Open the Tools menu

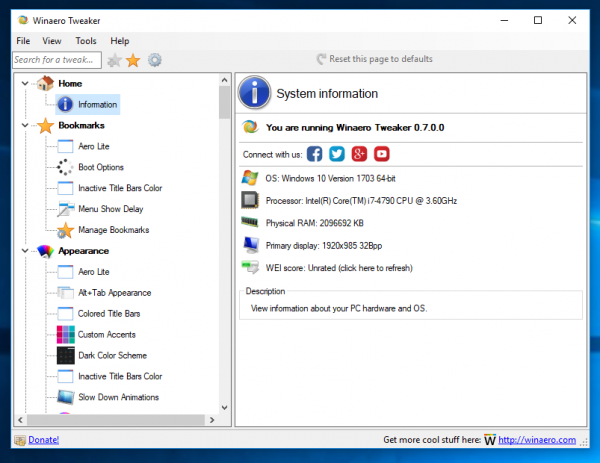point(85,41)
